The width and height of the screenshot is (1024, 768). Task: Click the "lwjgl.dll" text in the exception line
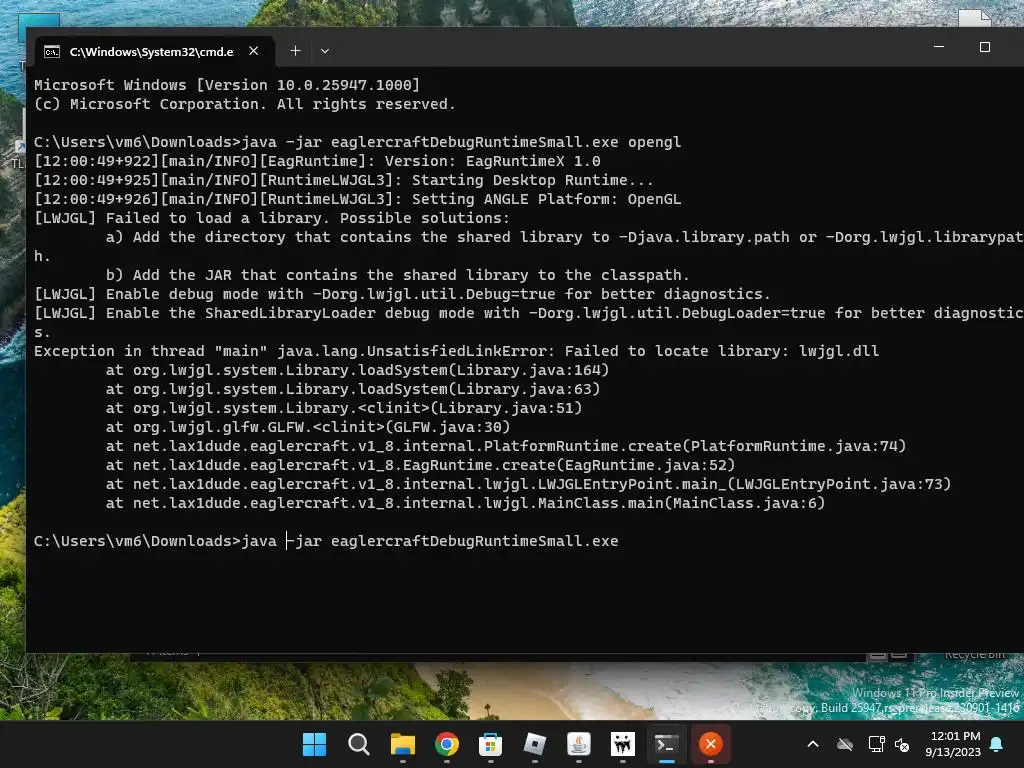[839, 351]
